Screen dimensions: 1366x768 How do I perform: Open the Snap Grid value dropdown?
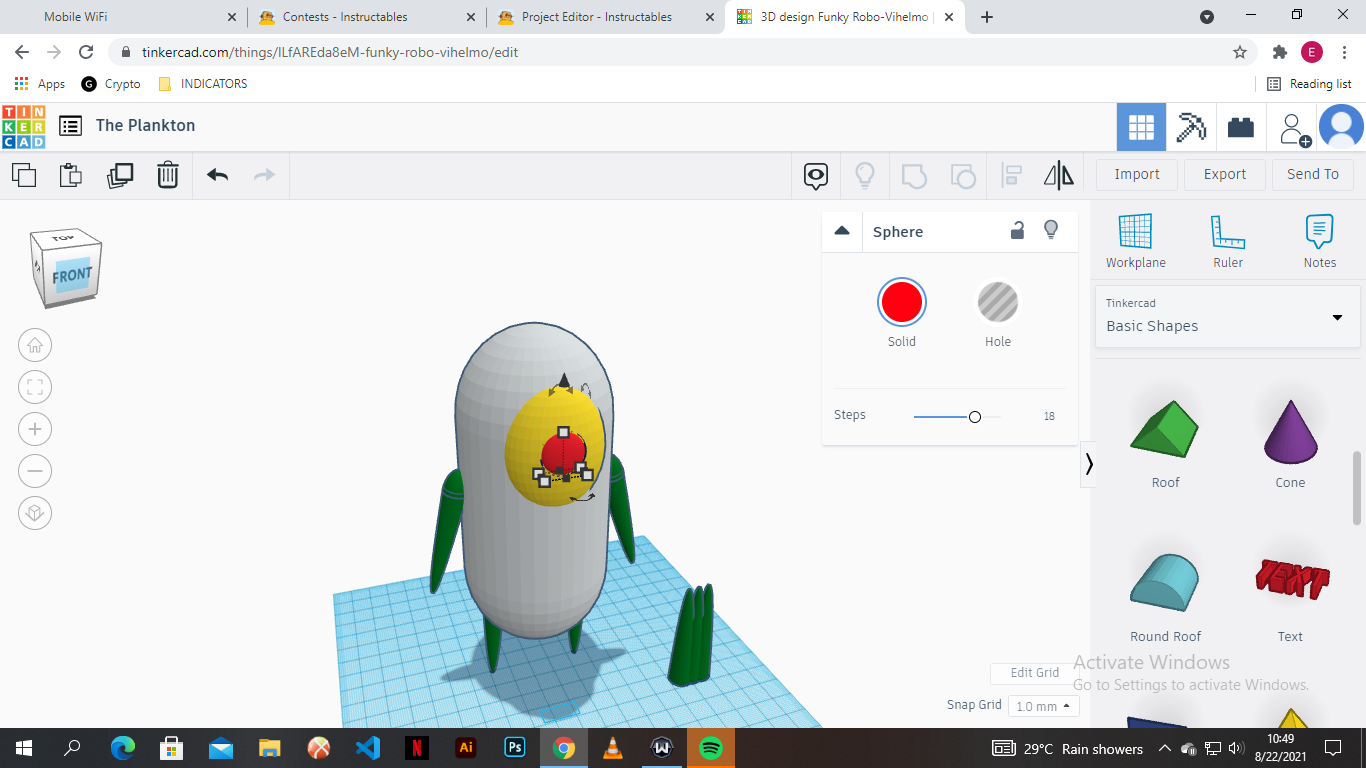pos(1043,705)
